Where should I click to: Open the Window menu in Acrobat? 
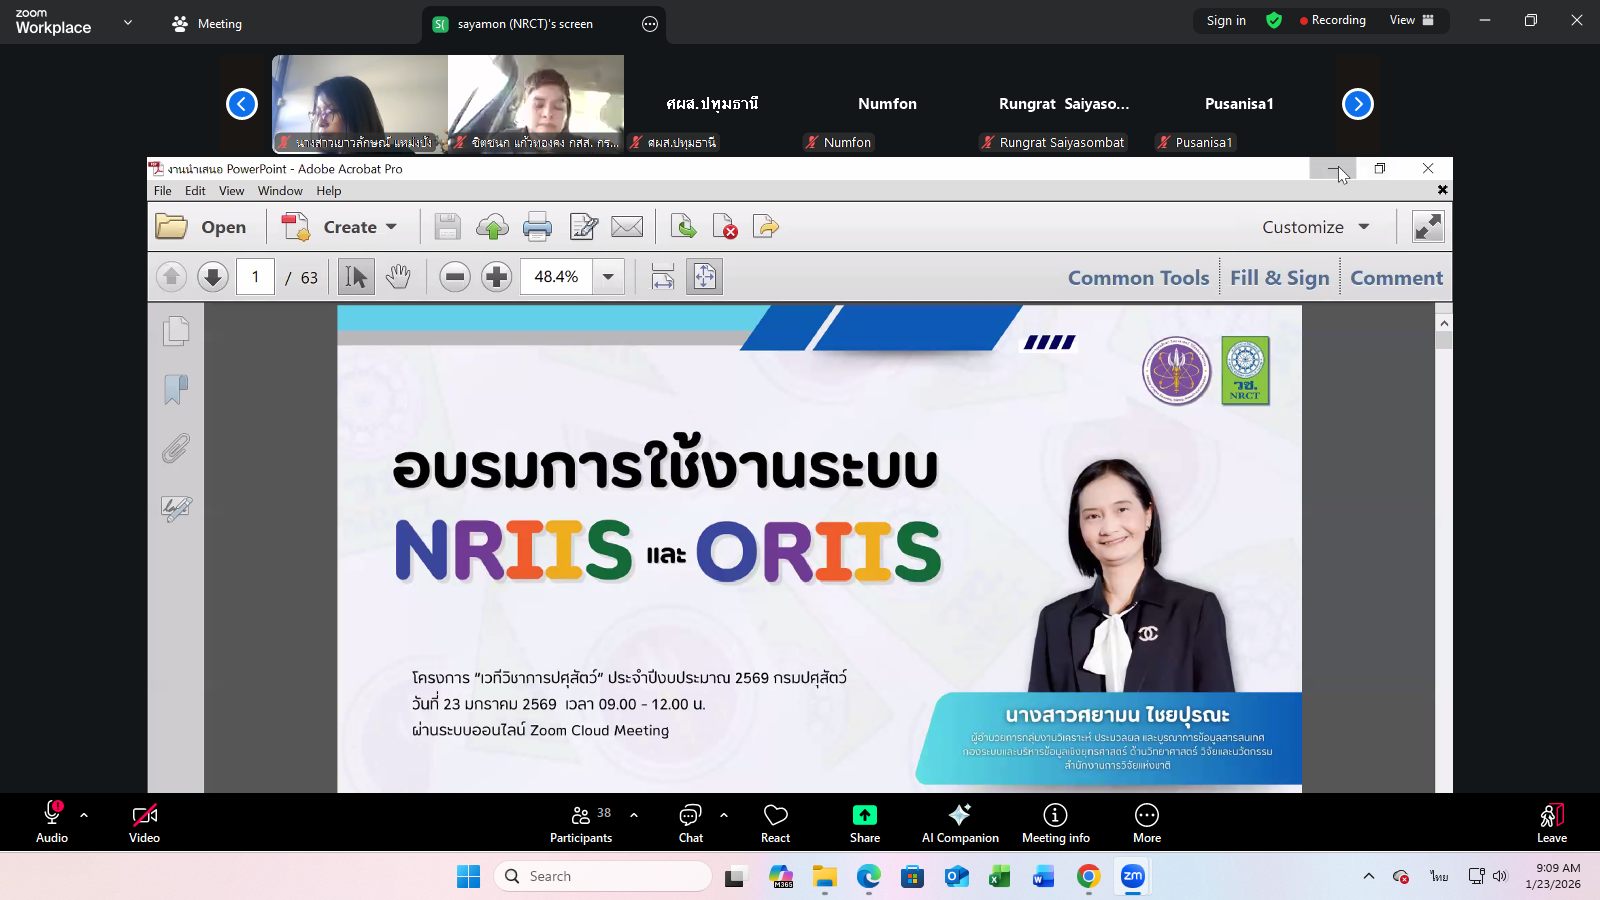pyautogui.click(x=280, y=191)
